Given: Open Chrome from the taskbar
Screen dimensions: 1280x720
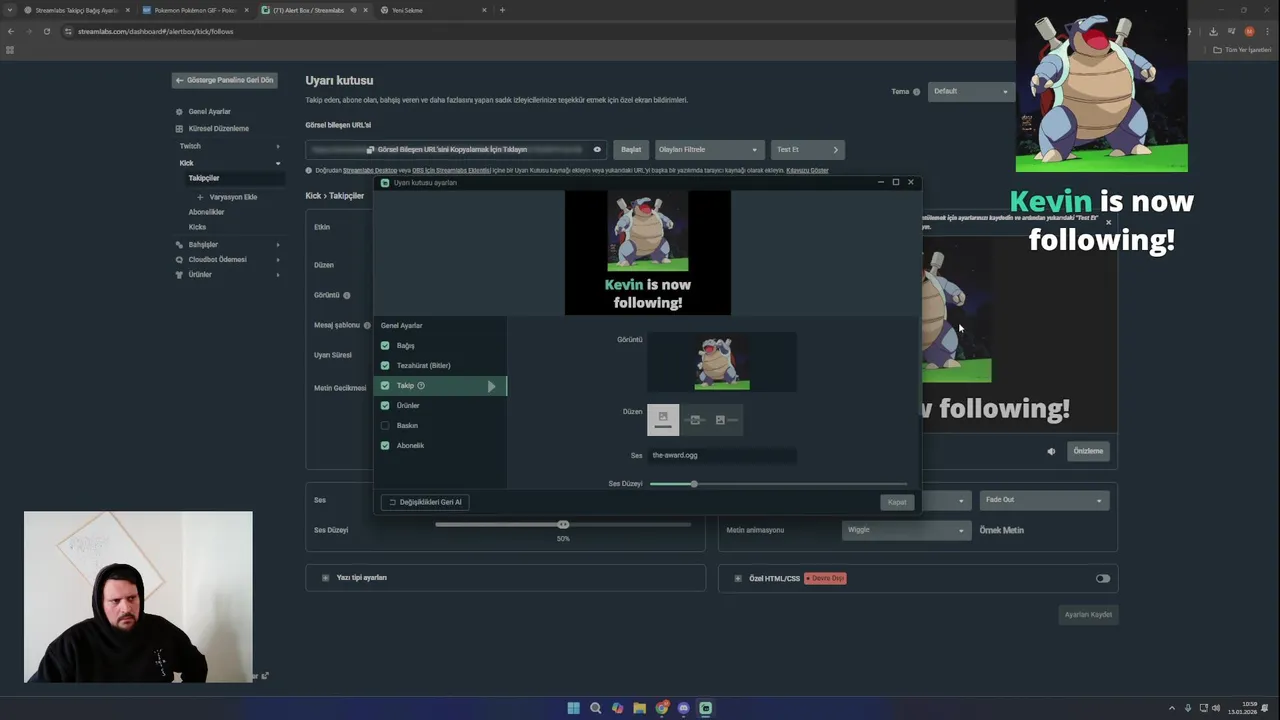Looking at the screenshot, I should click(x=661, y=708).
